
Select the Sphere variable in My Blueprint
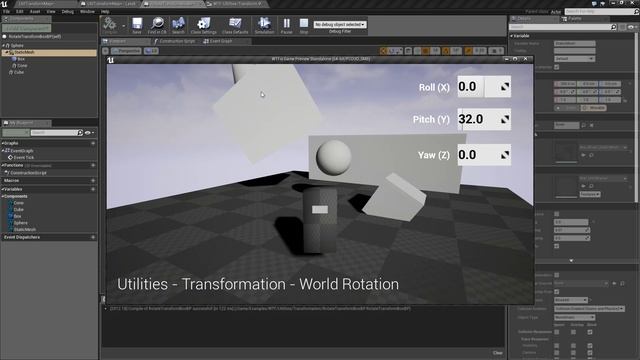tap(20, 223)
